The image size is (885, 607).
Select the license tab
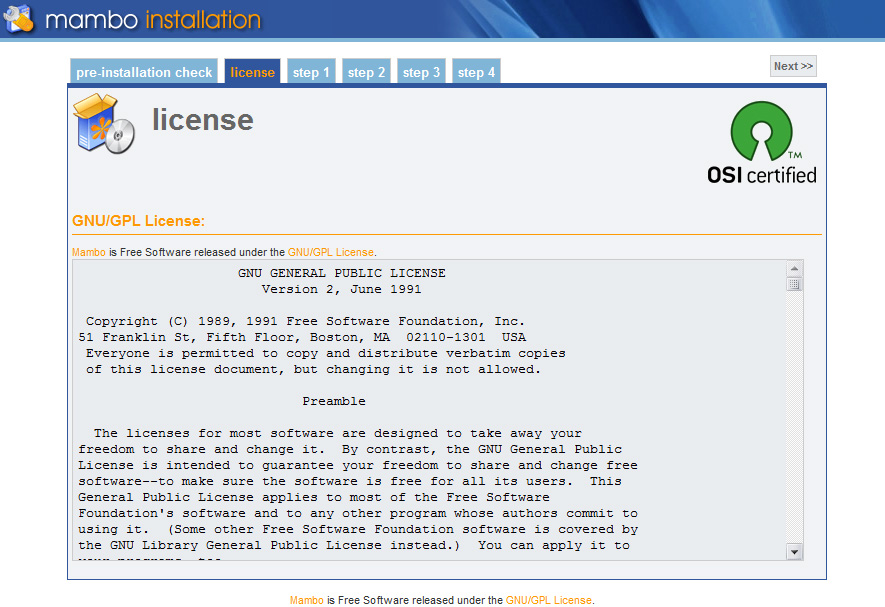pos(252,72)
